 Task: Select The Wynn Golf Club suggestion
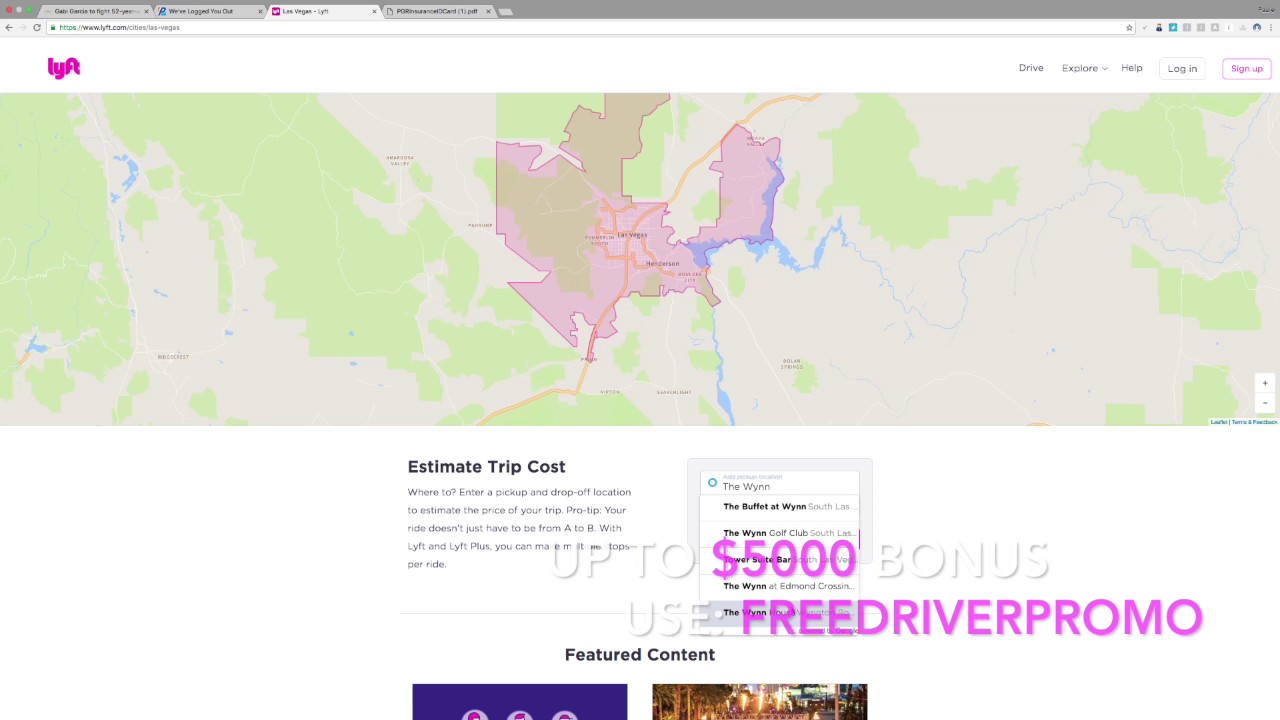[x=780, y=533]
